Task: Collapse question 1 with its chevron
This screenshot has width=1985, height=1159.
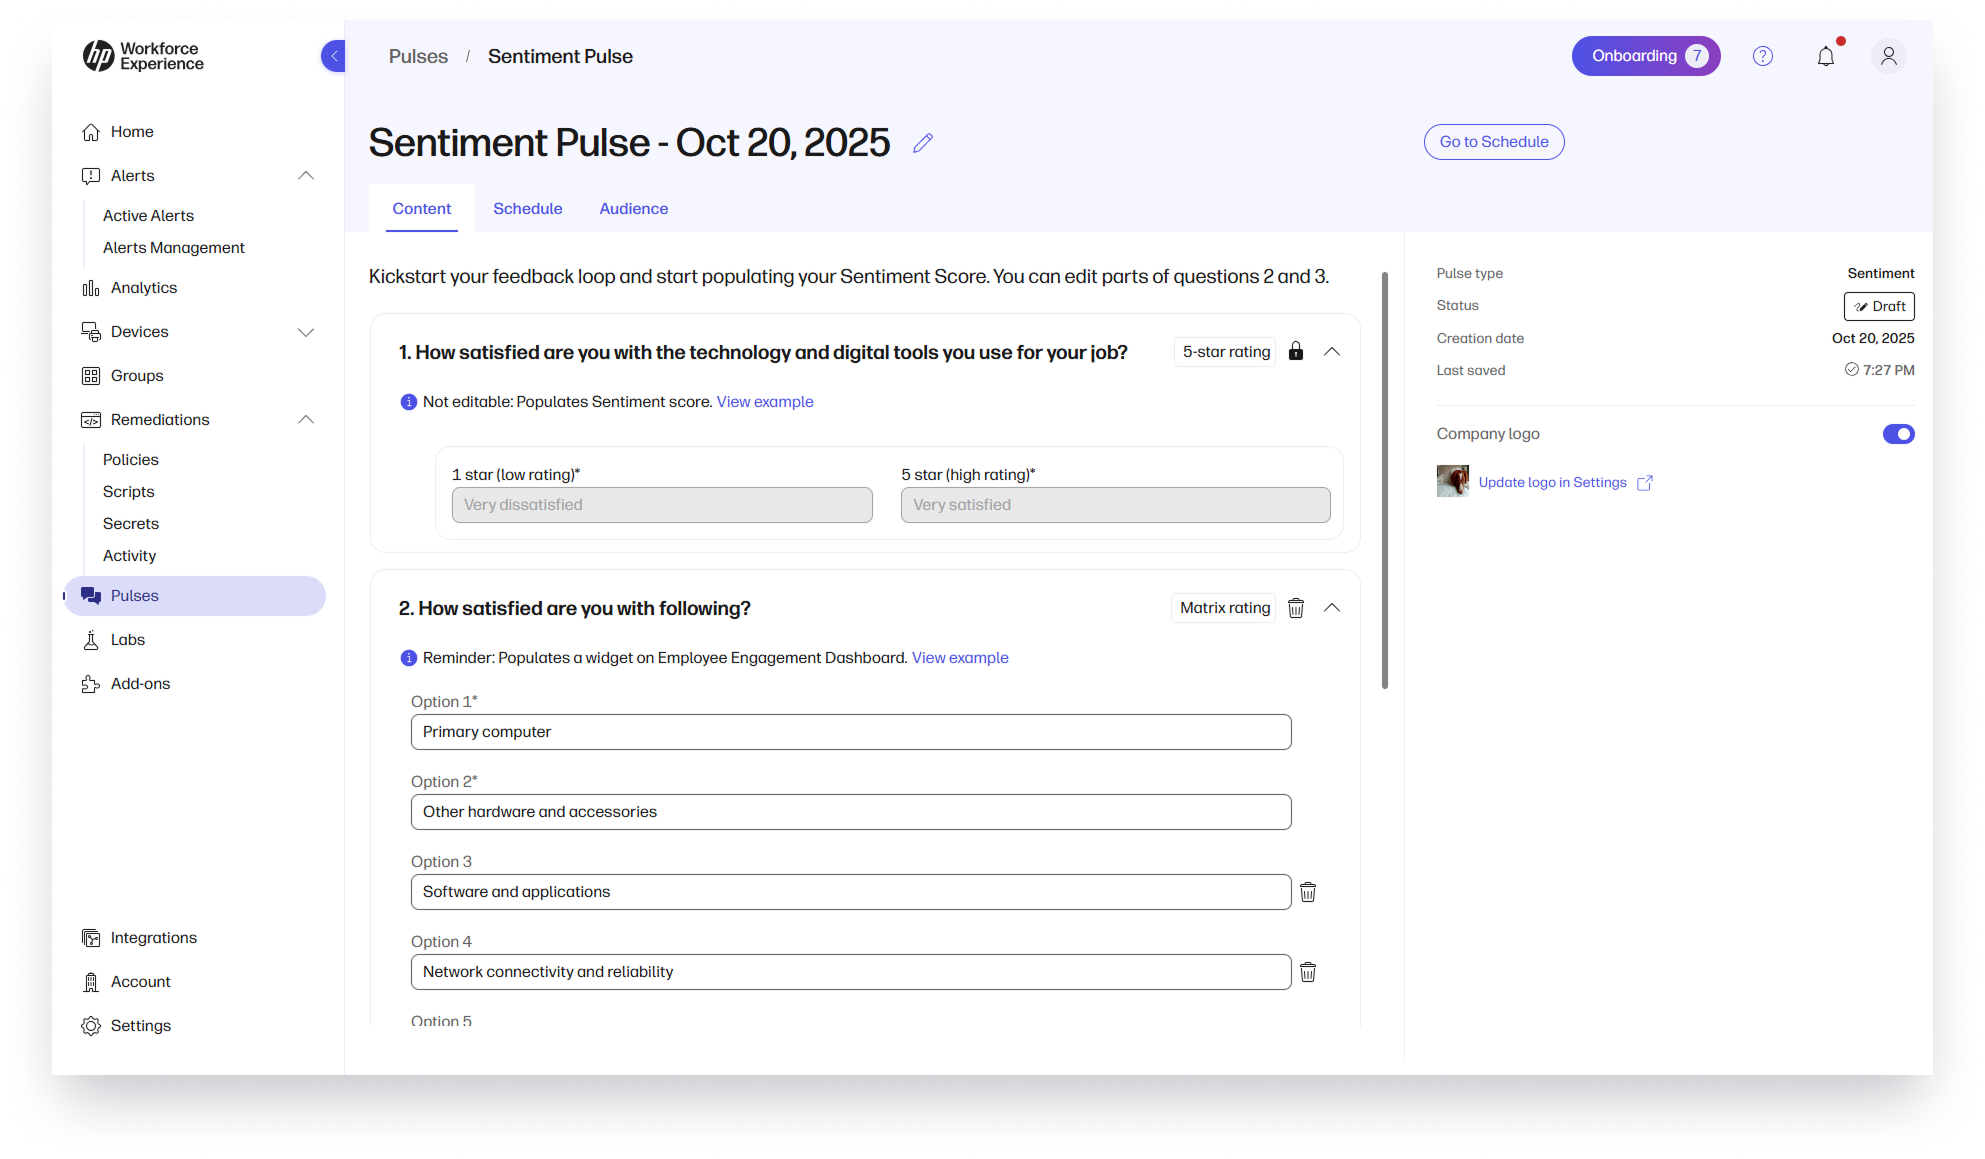Action: (1332, 351)
